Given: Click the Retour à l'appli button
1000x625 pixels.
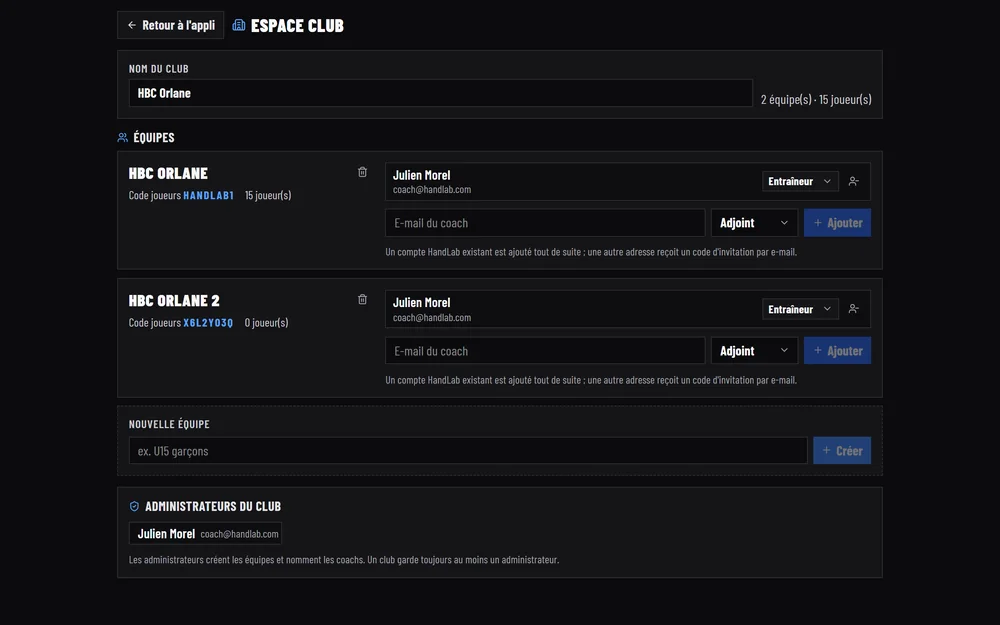Looking at the screenshot, I should [x=170, y=25].
